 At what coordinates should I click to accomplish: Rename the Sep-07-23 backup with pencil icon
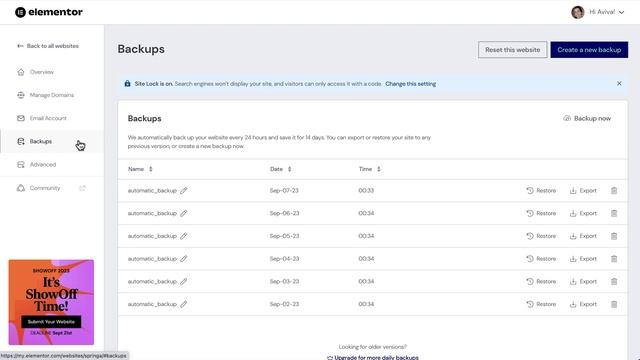click(x=184, y=191)
